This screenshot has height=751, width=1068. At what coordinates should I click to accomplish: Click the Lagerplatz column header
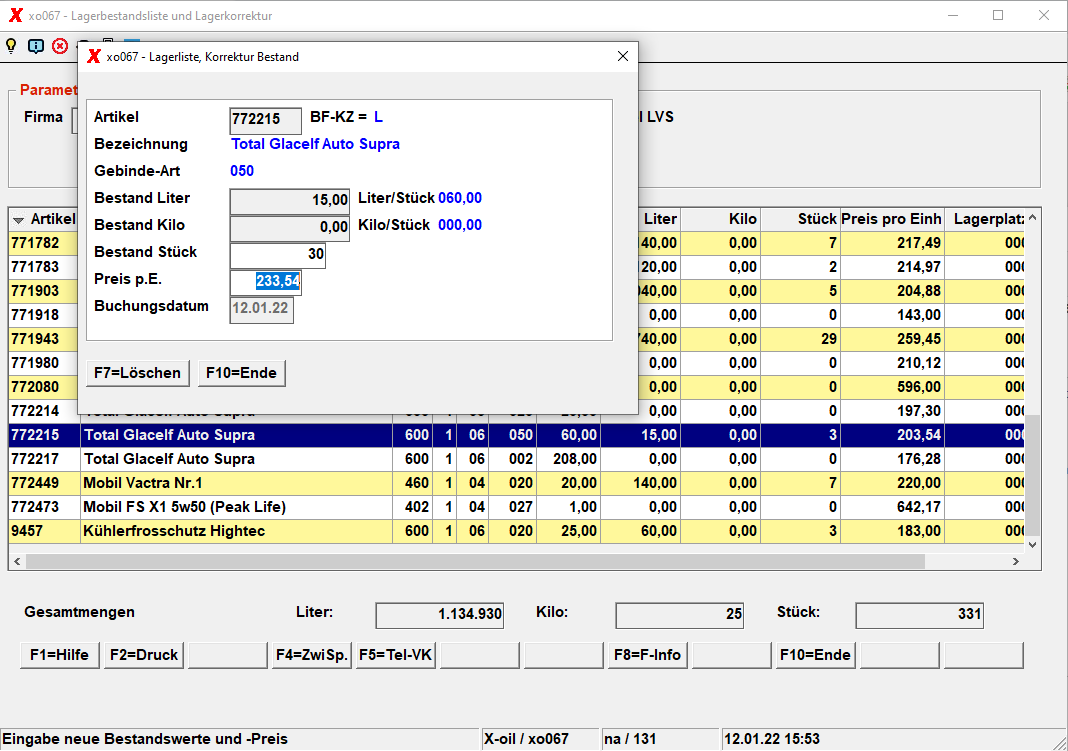(x=985, y=219)
